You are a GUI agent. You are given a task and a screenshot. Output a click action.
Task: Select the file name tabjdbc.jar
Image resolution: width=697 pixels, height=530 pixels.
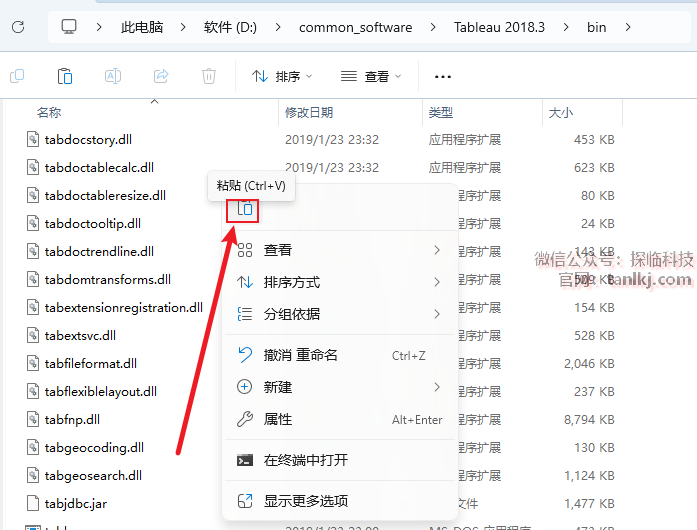pos(76,504)
